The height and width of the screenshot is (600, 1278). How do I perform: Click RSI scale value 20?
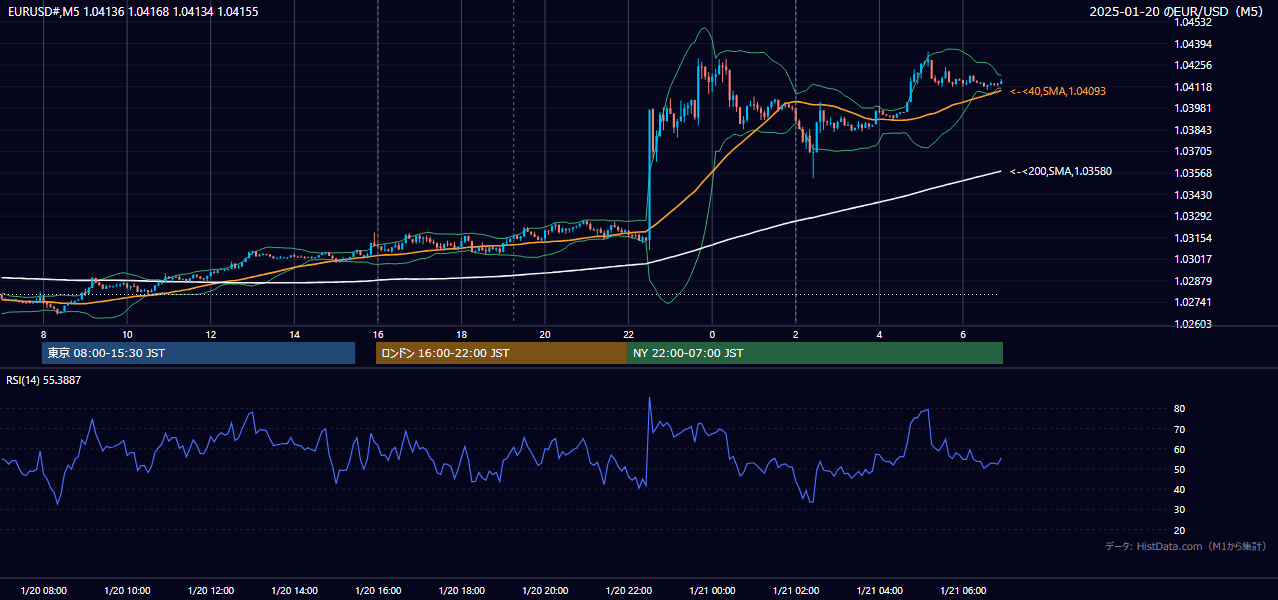tap(1180, 530)
